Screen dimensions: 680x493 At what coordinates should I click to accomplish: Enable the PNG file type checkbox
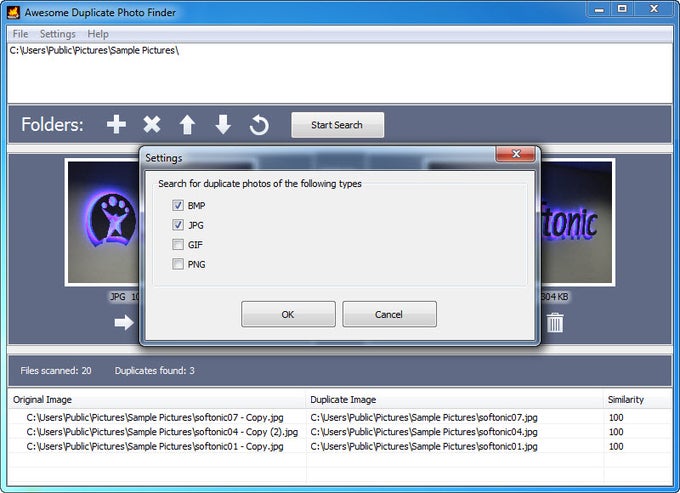[178, 264]
